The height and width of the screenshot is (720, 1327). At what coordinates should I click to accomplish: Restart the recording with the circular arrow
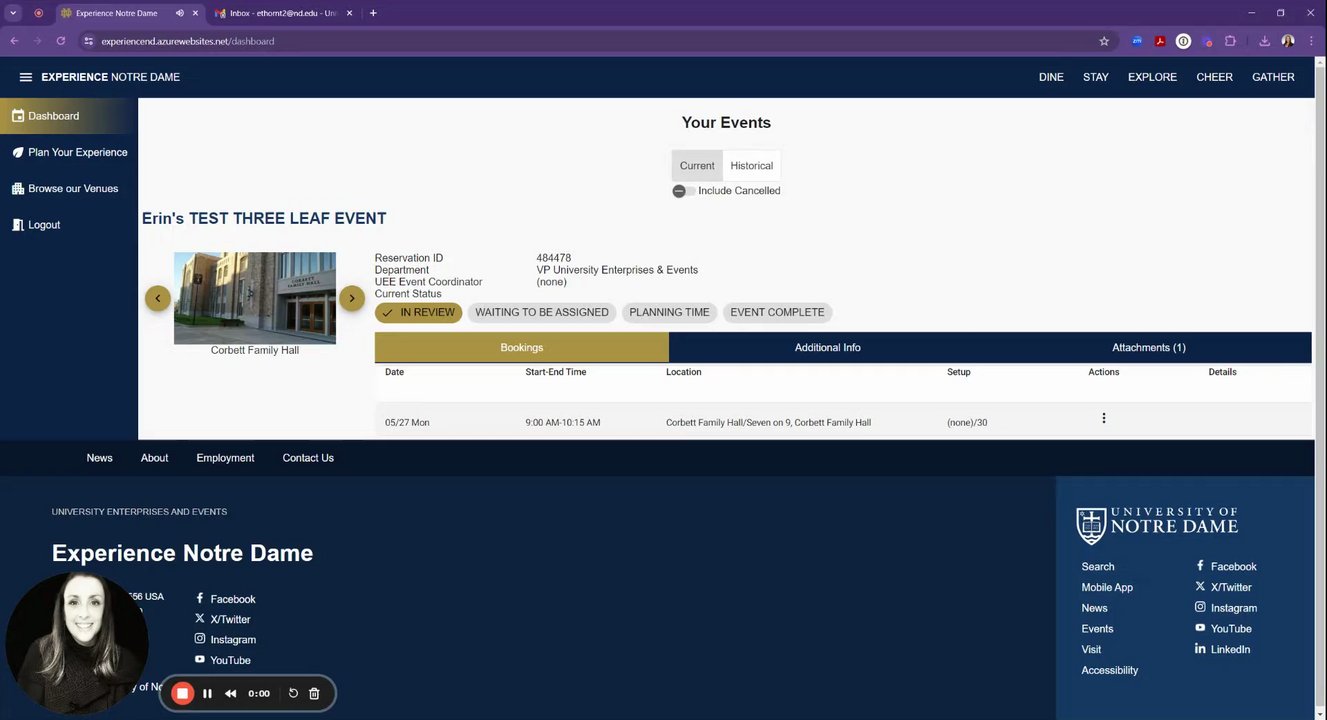tap(293, 693)
